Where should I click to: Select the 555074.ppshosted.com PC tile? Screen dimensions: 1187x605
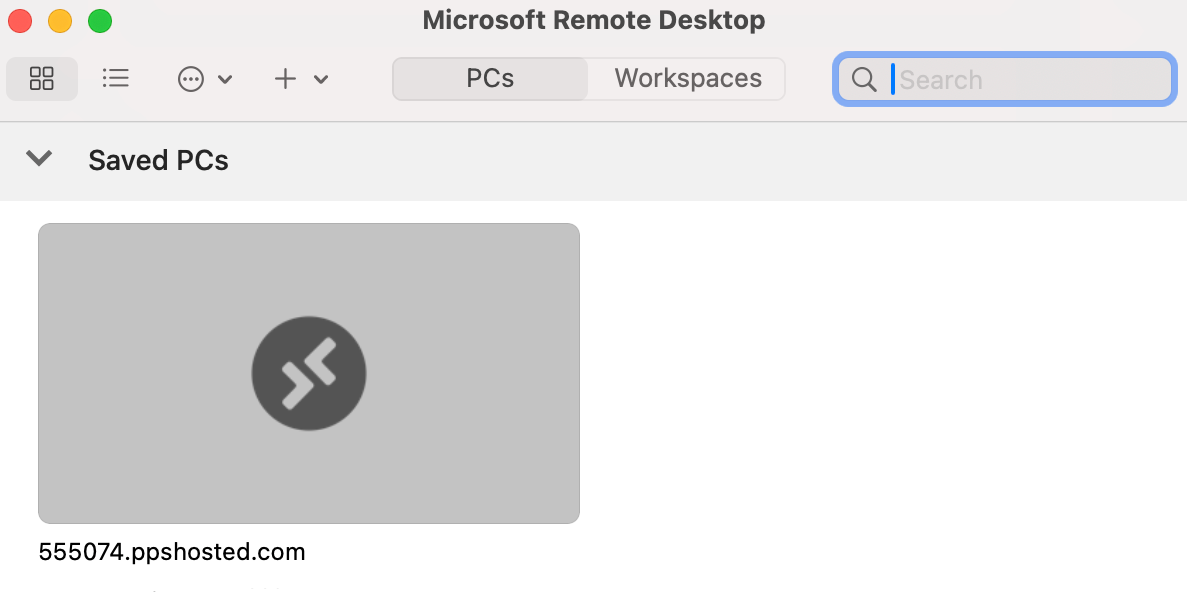(309, 373)
